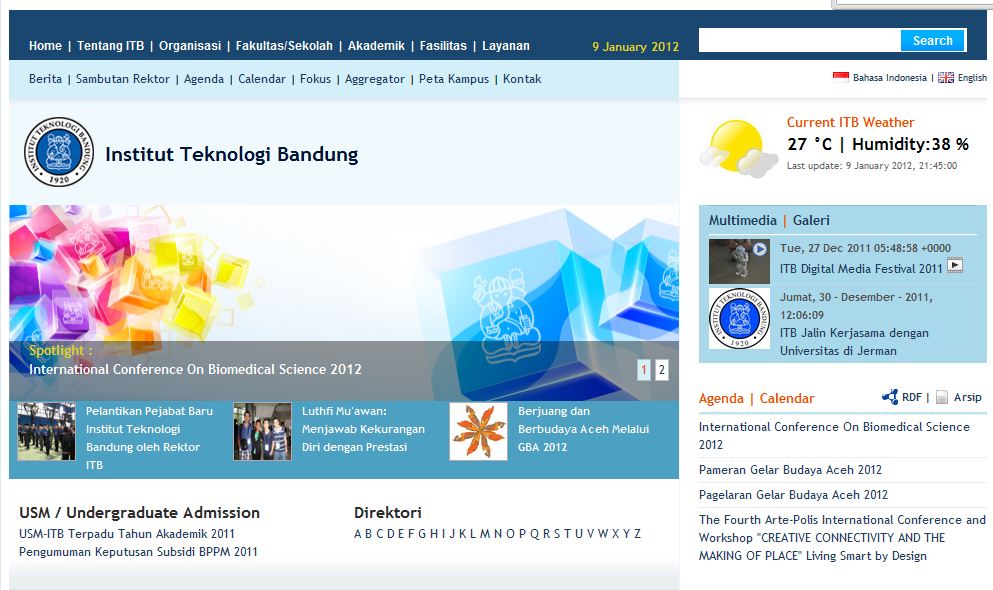This screenshot has height=590, width=993.
Task: Open Pengumuman Keputusan Subsidi BPPM 2011
Action: coord(138,551)
